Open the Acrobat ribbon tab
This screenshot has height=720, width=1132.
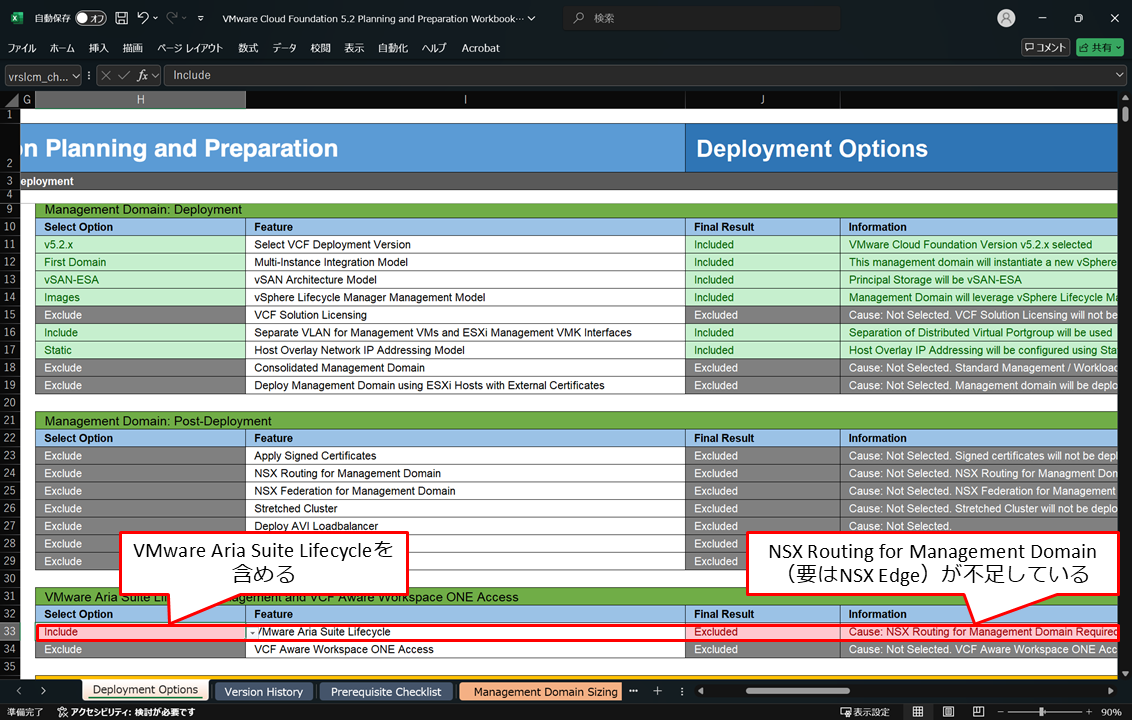(481, 48)
